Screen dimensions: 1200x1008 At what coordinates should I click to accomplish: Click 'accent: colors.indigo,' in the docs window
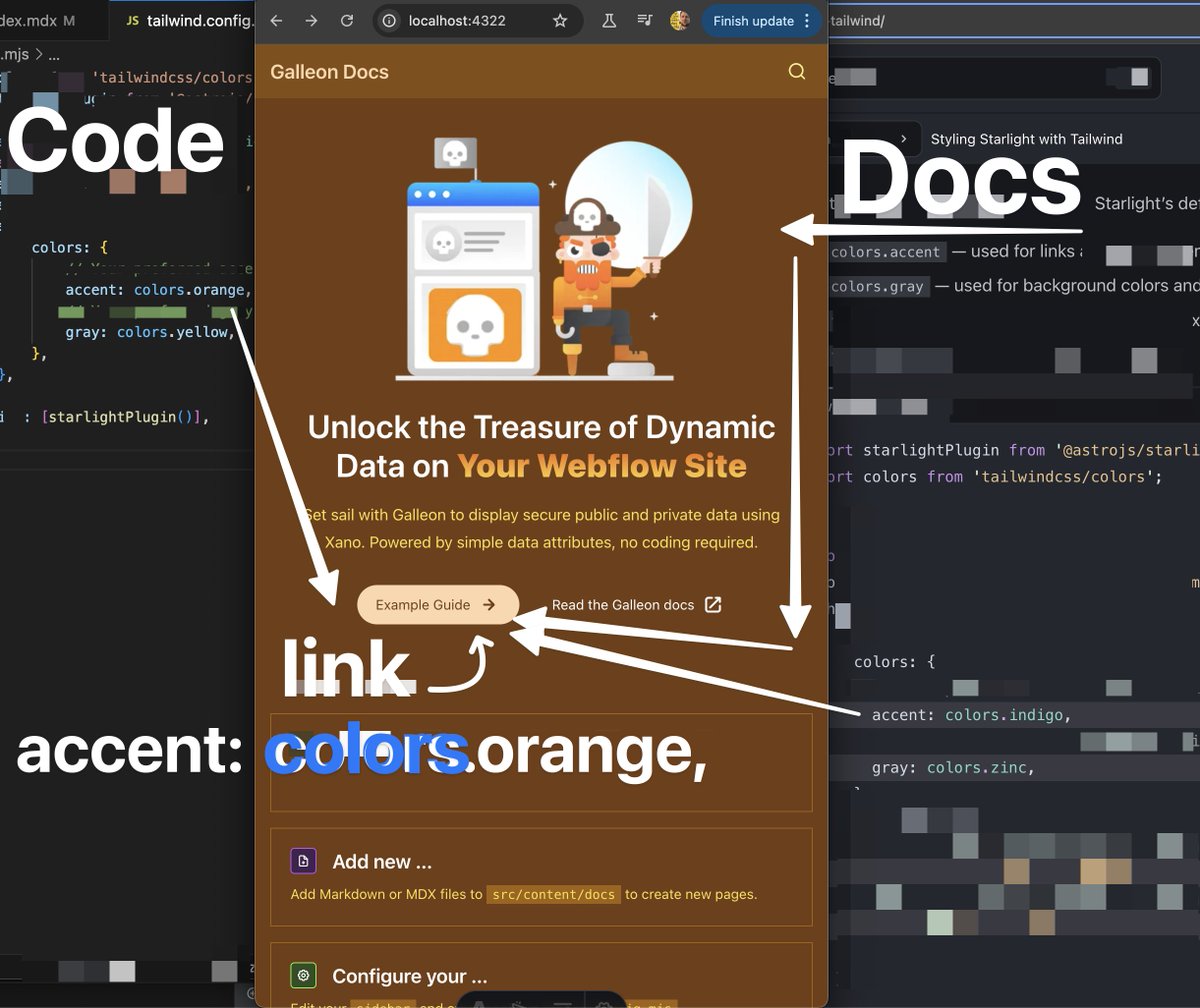972,715
